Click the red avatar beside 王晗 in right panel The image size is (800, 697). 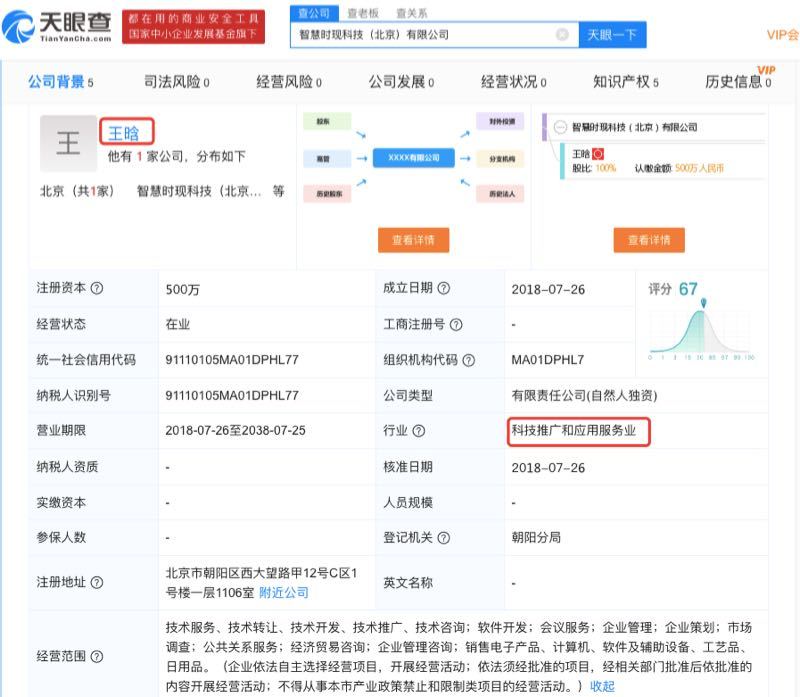(x=598, y=155)
